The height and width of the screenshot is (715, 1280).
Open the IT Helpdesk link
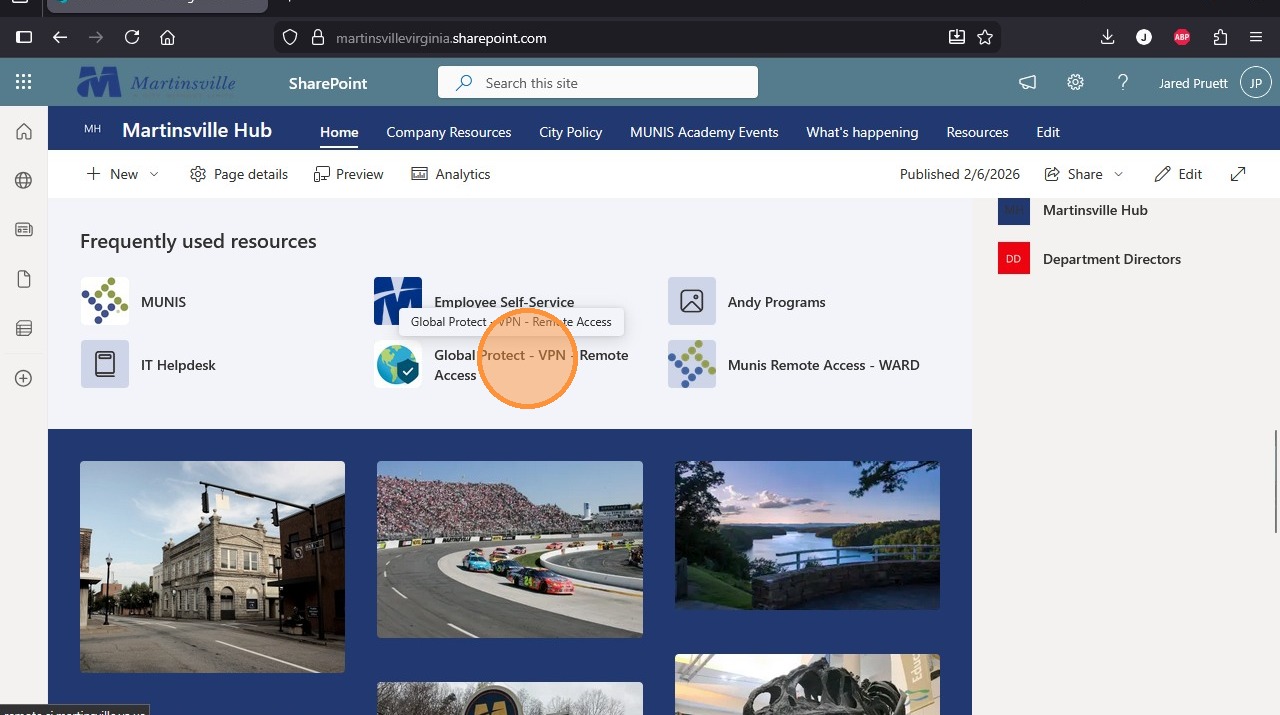(178, 365)
